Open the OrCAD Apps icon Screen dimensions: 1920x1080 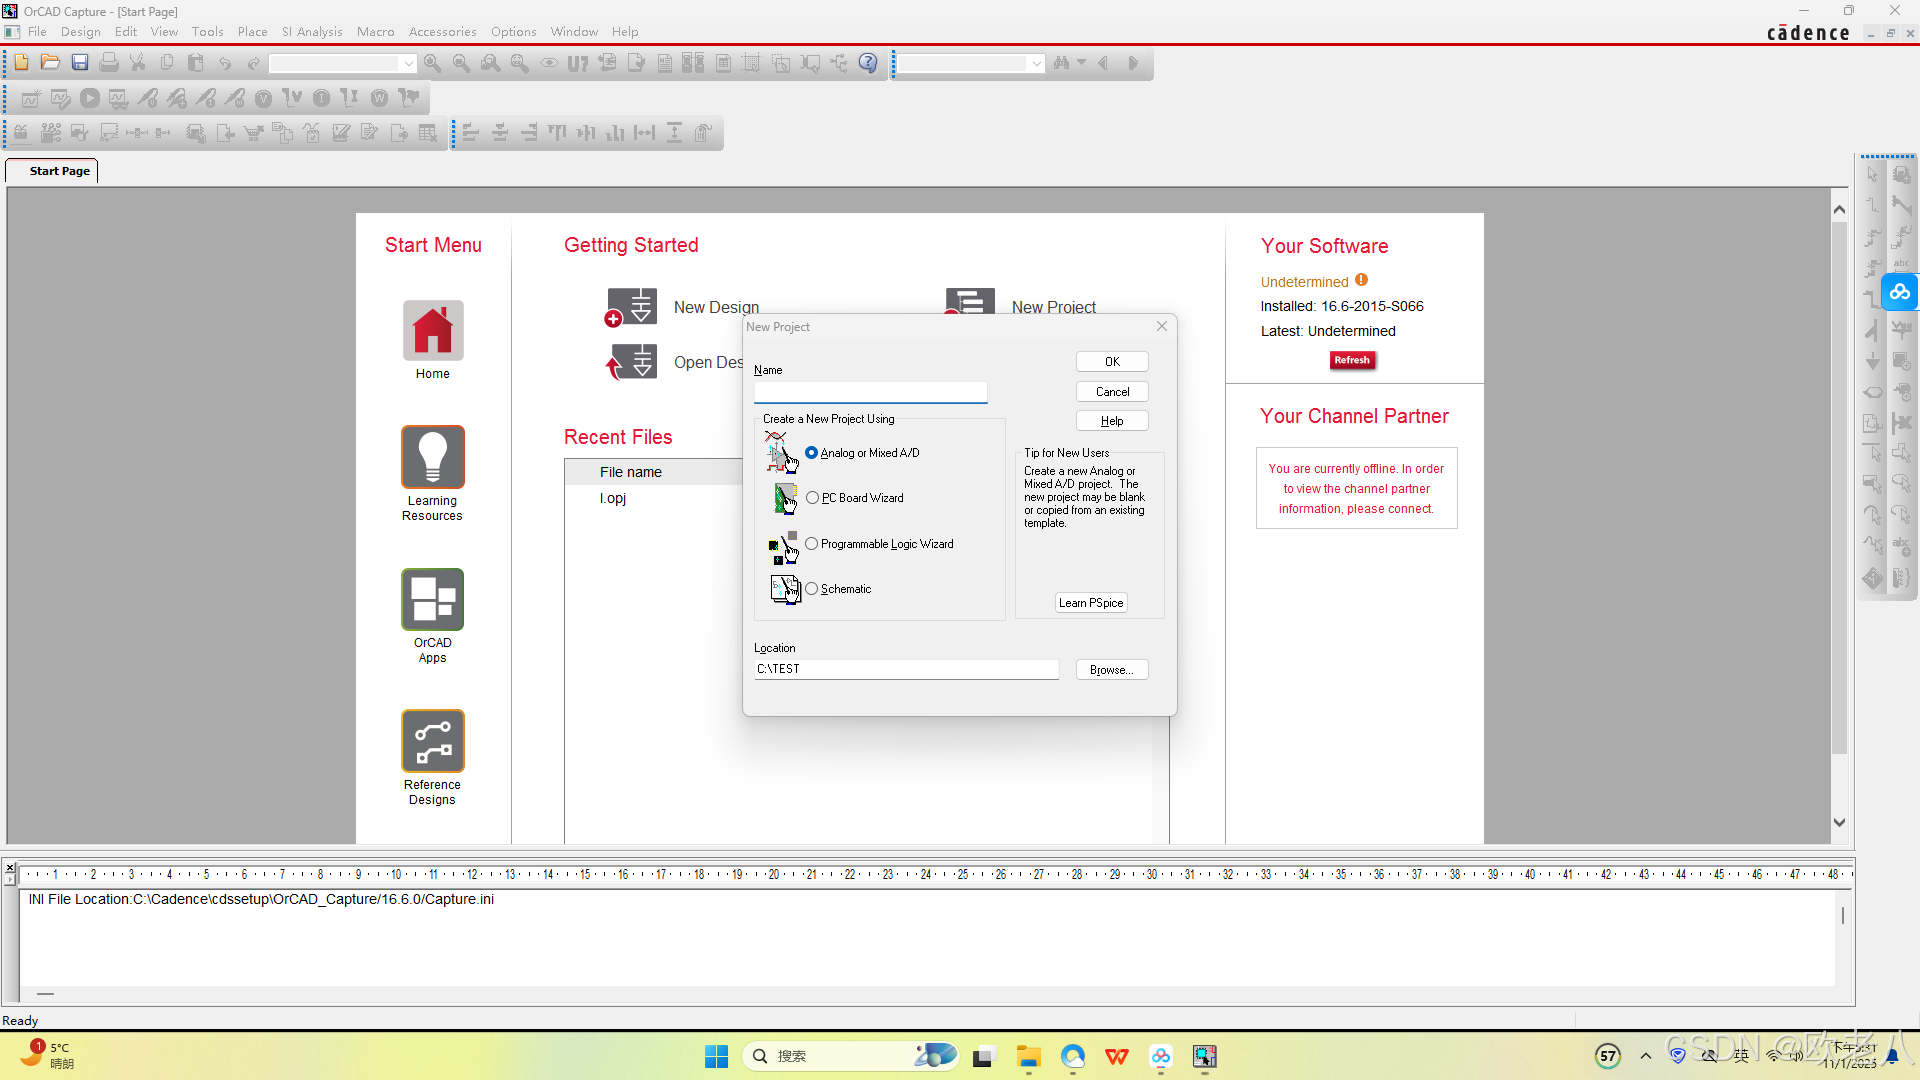click(433, 599)
